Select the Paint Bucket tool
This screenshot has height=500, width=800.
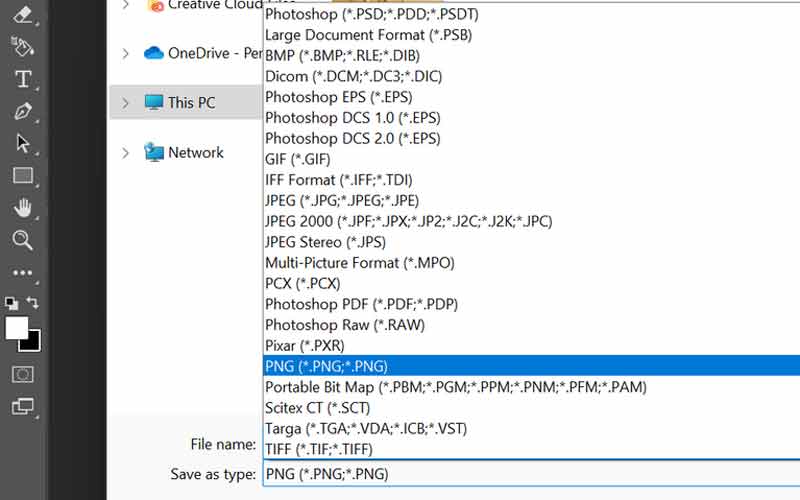coord(22,46)
